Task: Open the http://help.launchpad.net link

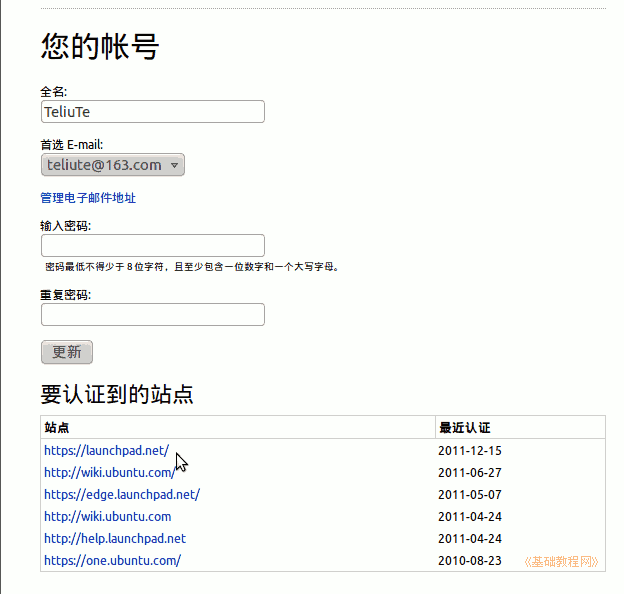Action: coord(114,539)
